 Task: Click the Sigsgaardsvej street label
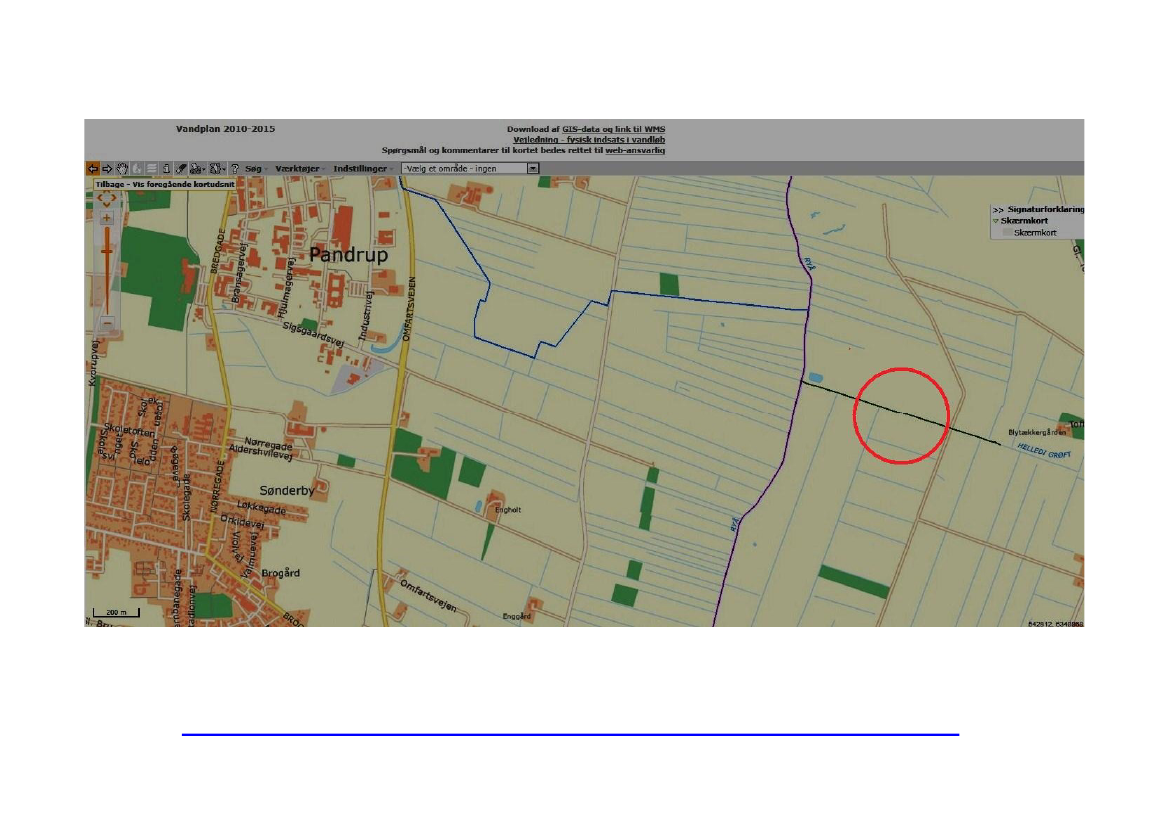(x=313, y=334)
